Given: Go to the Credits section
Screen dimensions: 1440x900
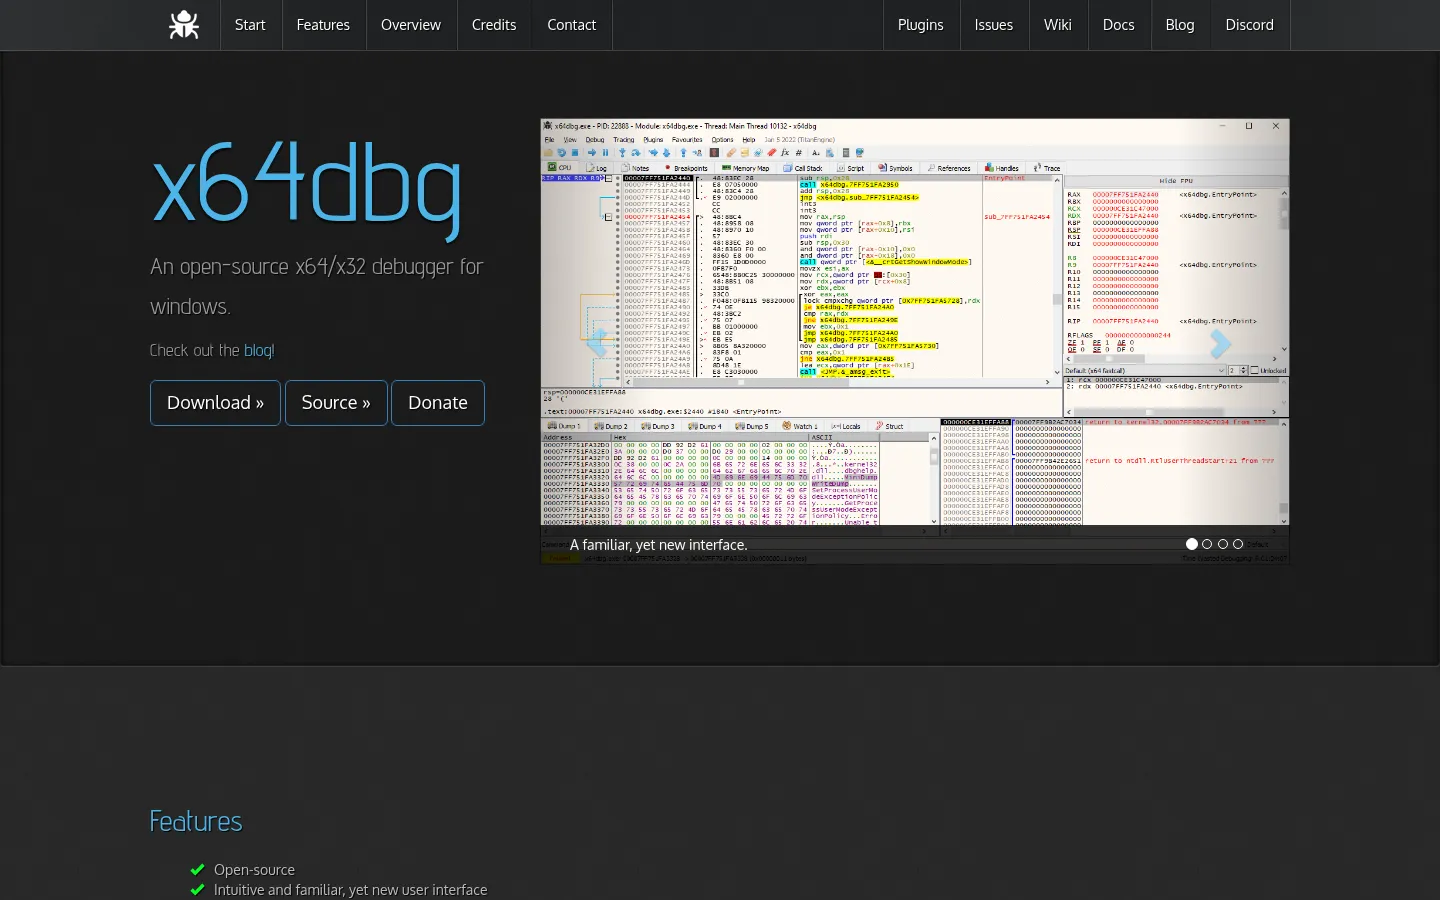Looking at the screenshot, I should point(494,25).
